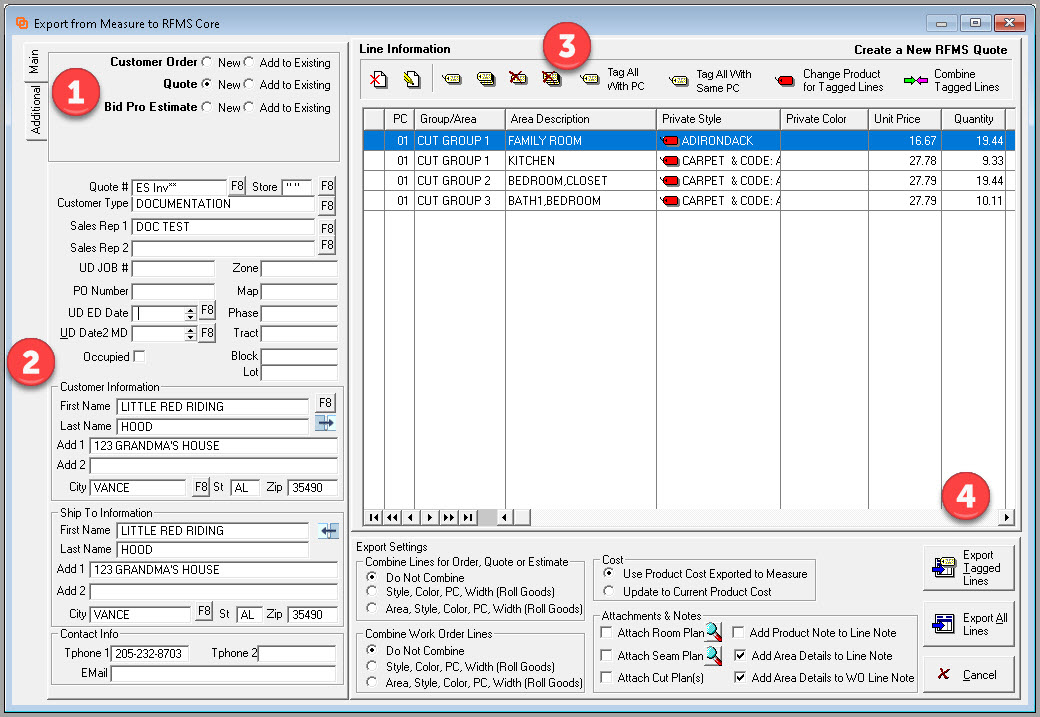Screen dimensions: 1040x717
Task: Select Update to Current Product Cost
Action: 609,591
